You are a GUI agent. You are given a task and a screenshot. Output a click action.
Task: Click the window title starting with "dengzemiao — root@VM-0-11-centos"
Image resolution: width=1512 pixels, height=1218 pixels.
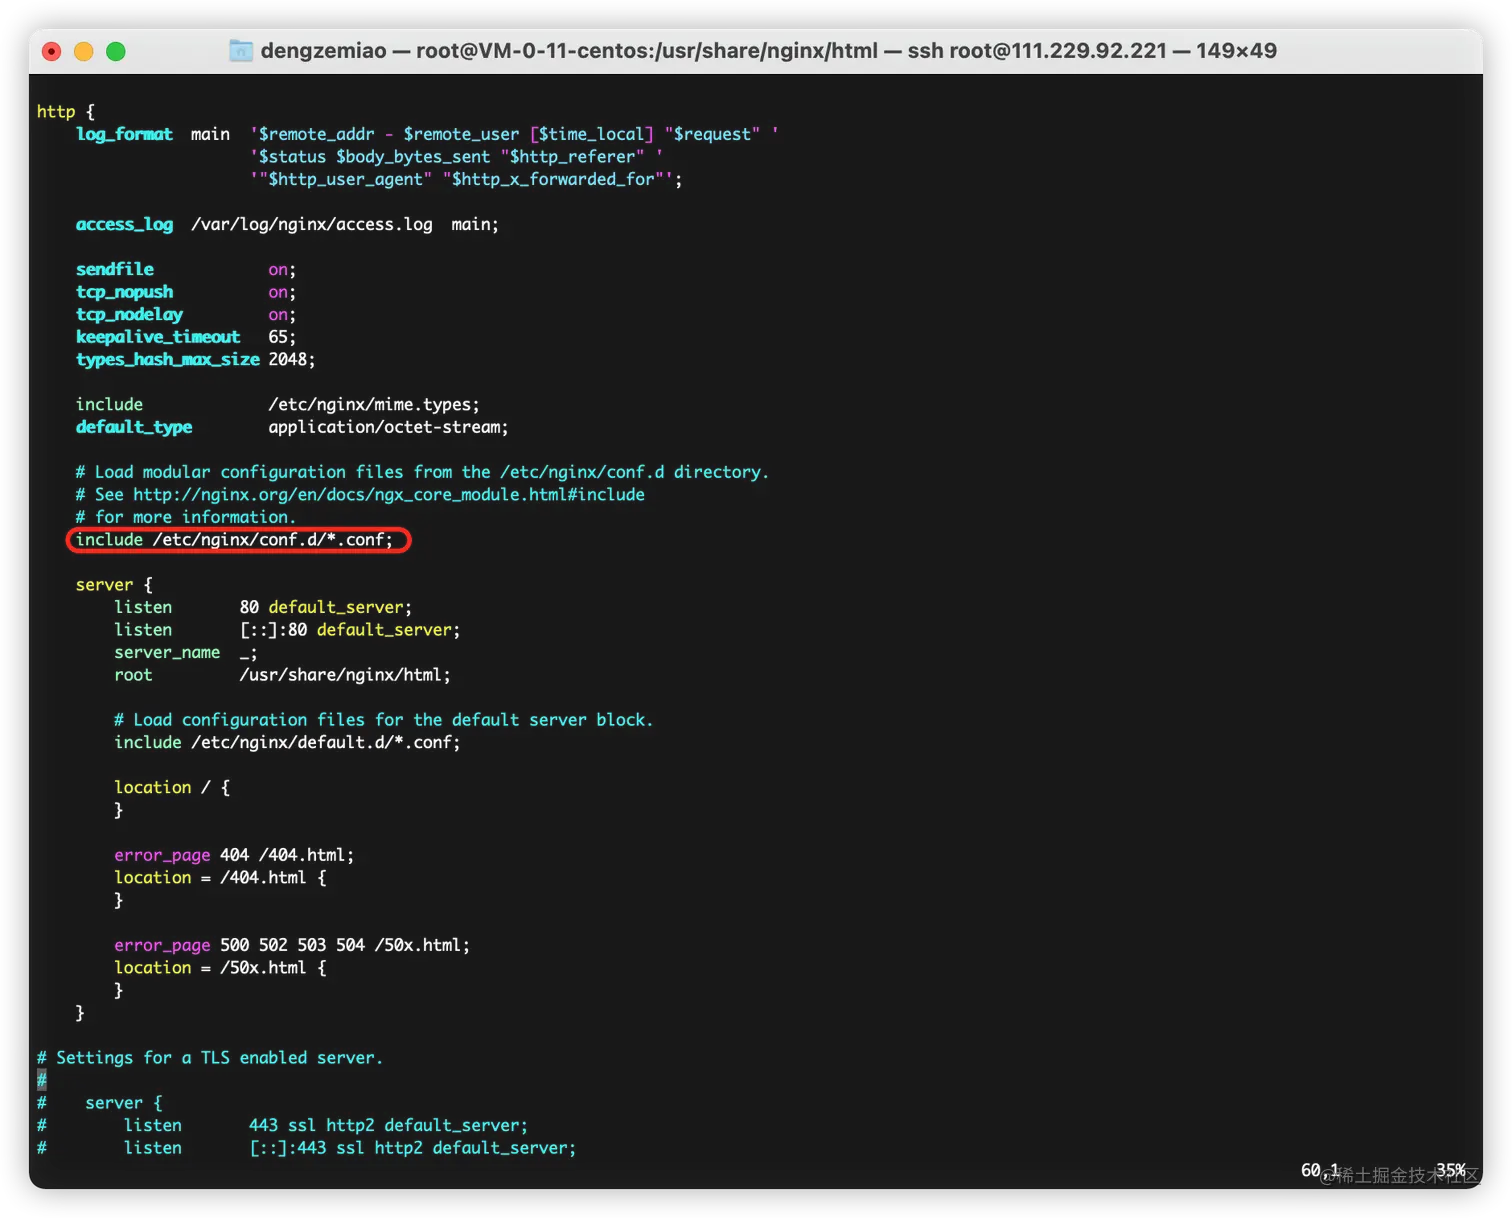768,51
